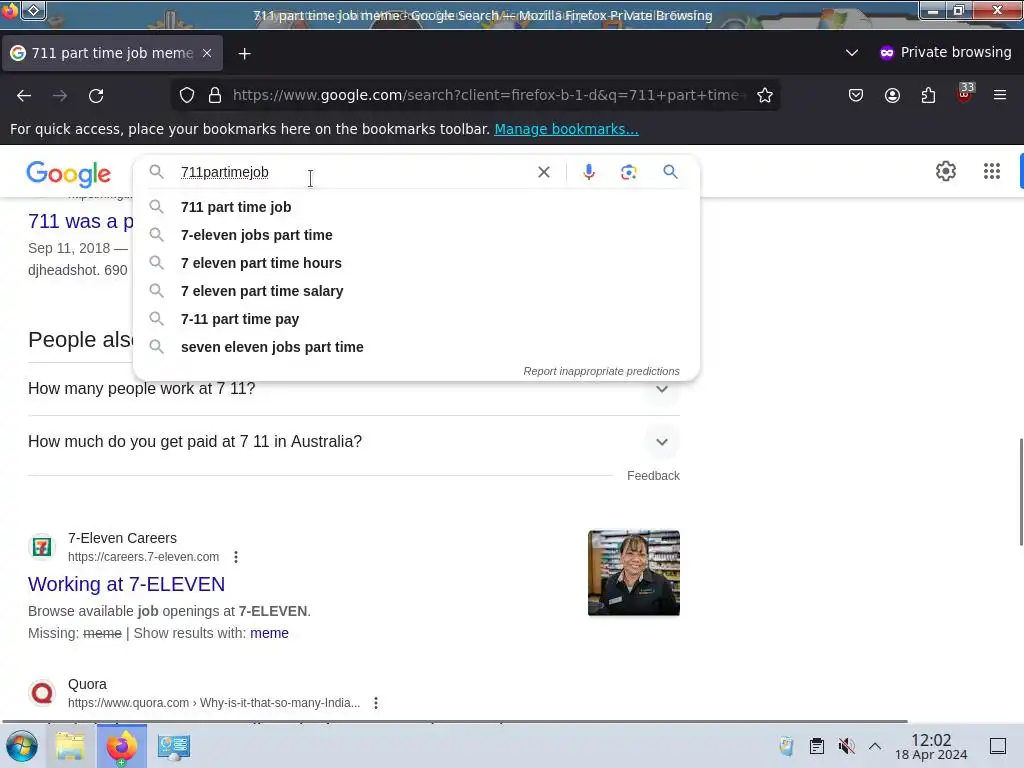Open more options for Quora result

point(376,703)
